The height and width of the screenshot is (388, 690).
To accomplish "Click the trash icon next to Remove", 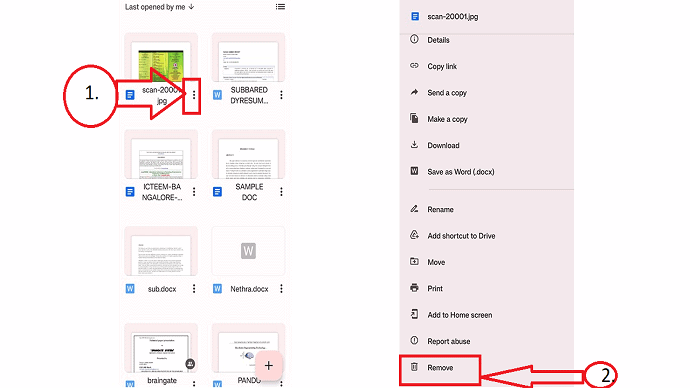I will click(x=414, y=367).
